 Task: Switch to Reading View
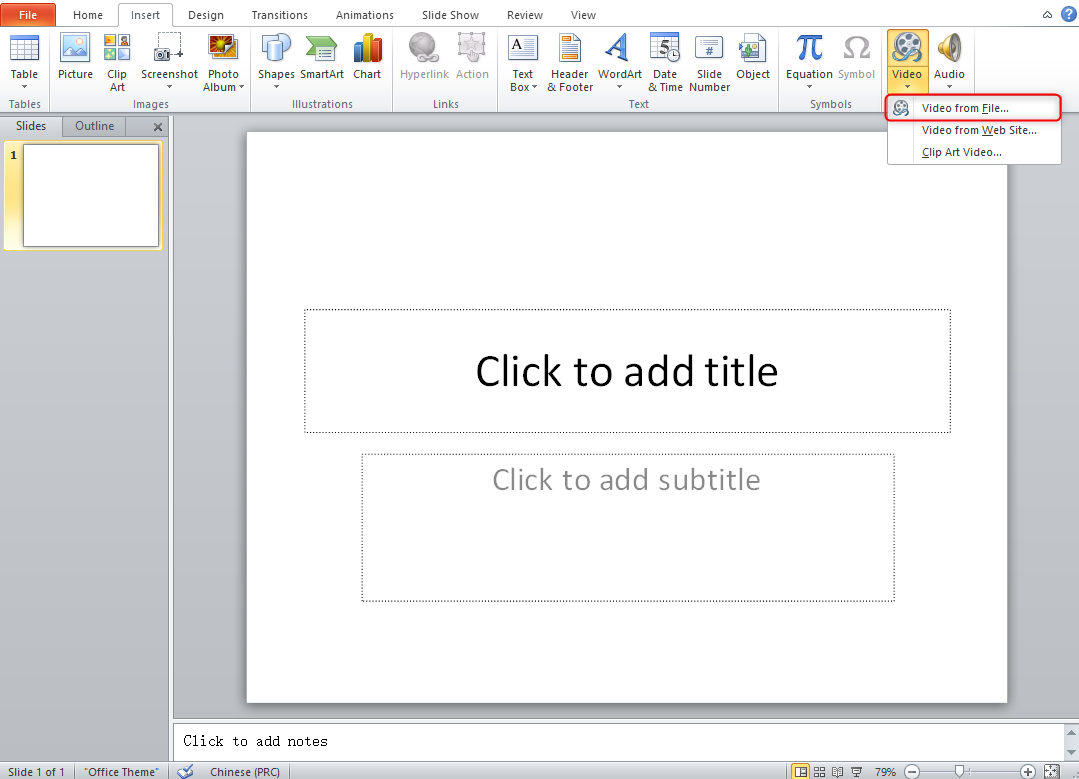[837, 771]
